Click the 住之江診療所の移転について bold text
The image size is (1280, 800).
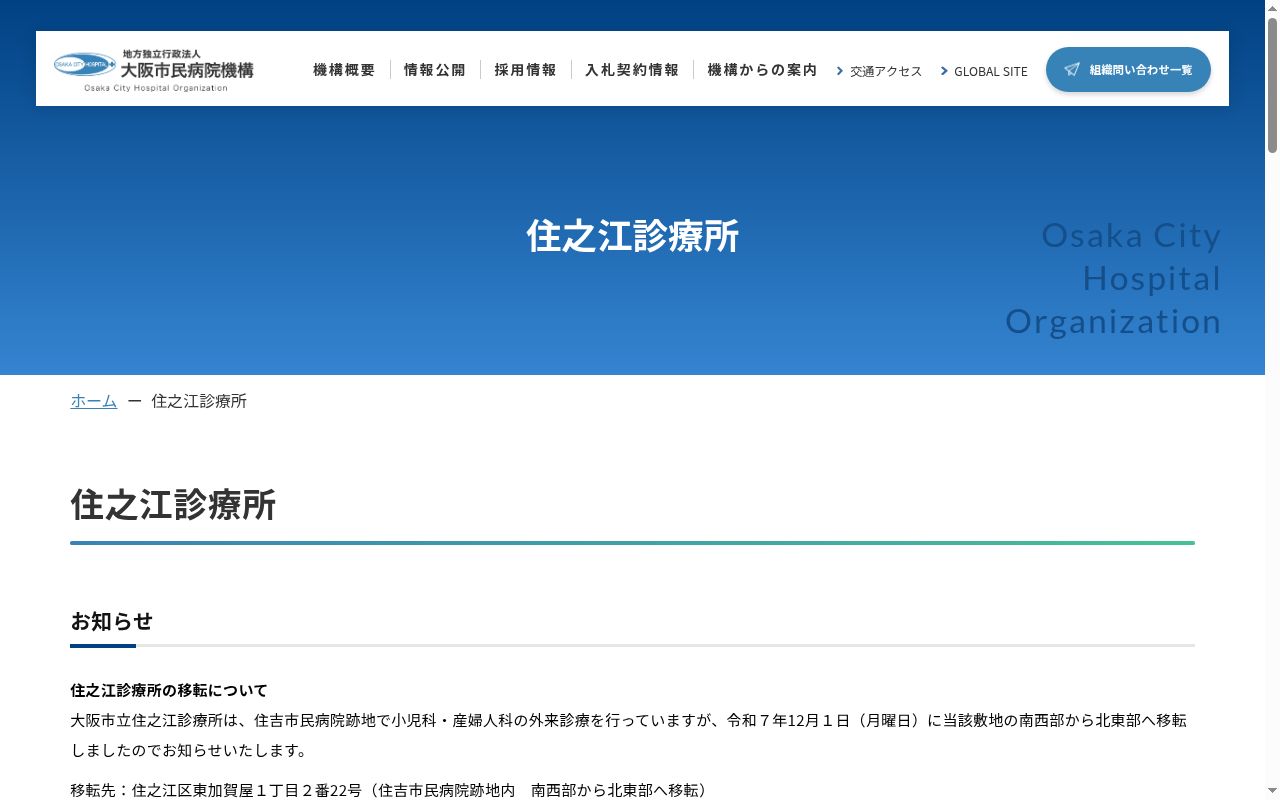coord(169,690)
